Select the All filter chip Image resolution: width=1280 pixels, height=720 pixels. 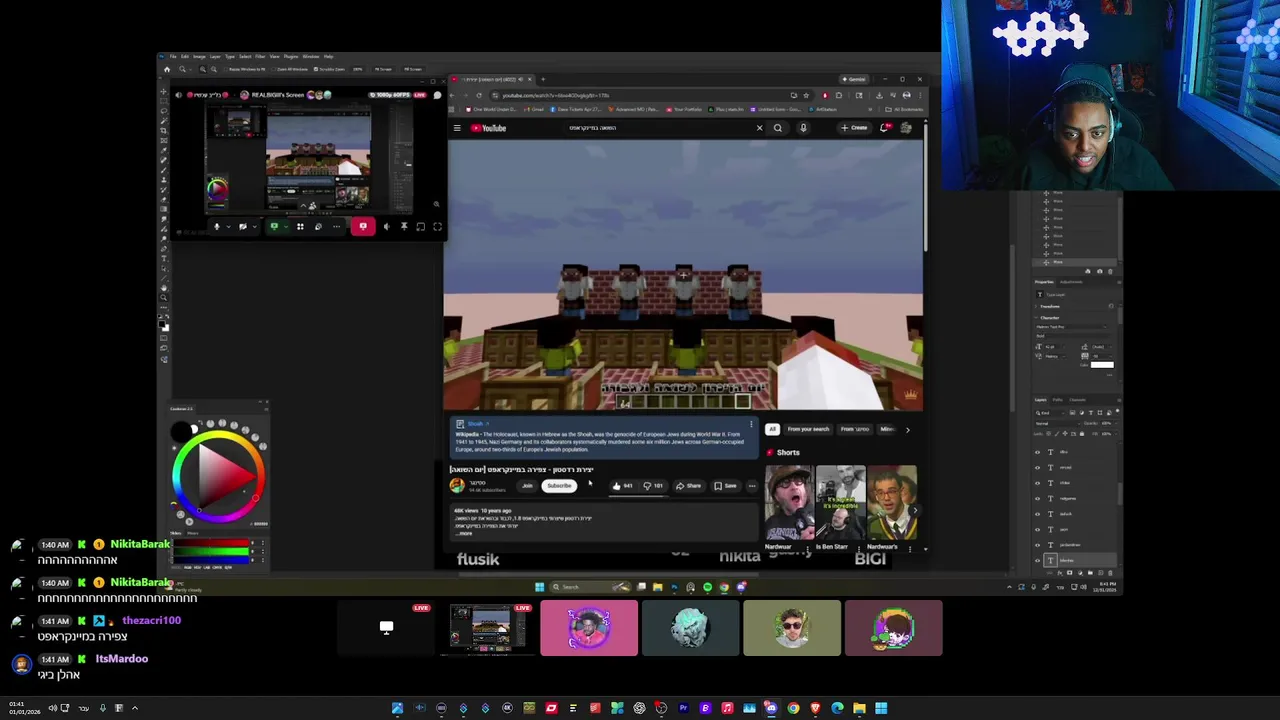point(772,429)
